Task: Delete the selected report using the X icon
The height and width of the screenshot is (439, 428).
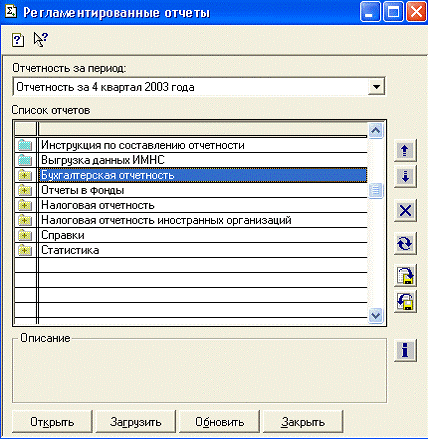Action: (x=405, y=211)
